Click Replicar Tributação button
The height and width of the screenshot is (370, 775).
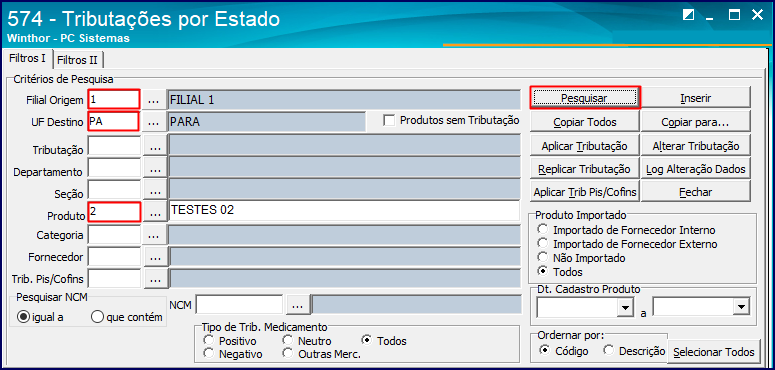click(x=585, y=169)
